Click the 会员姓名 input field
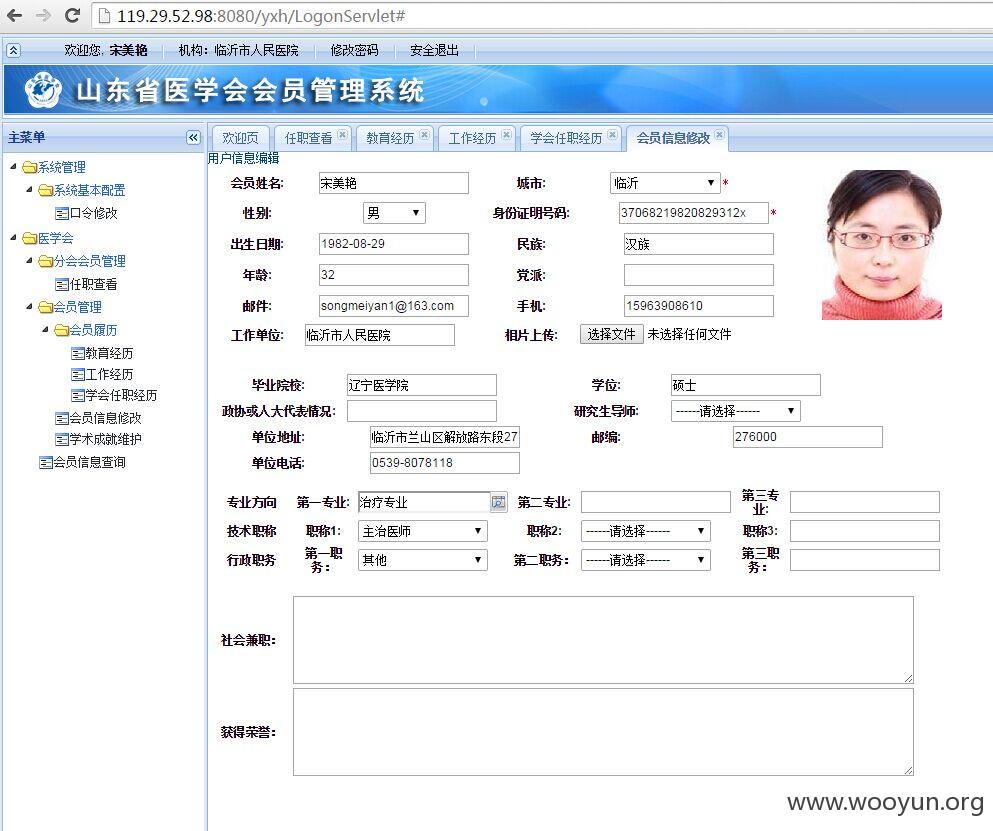Viewport: 993px width, 831px height. [393, 183]
